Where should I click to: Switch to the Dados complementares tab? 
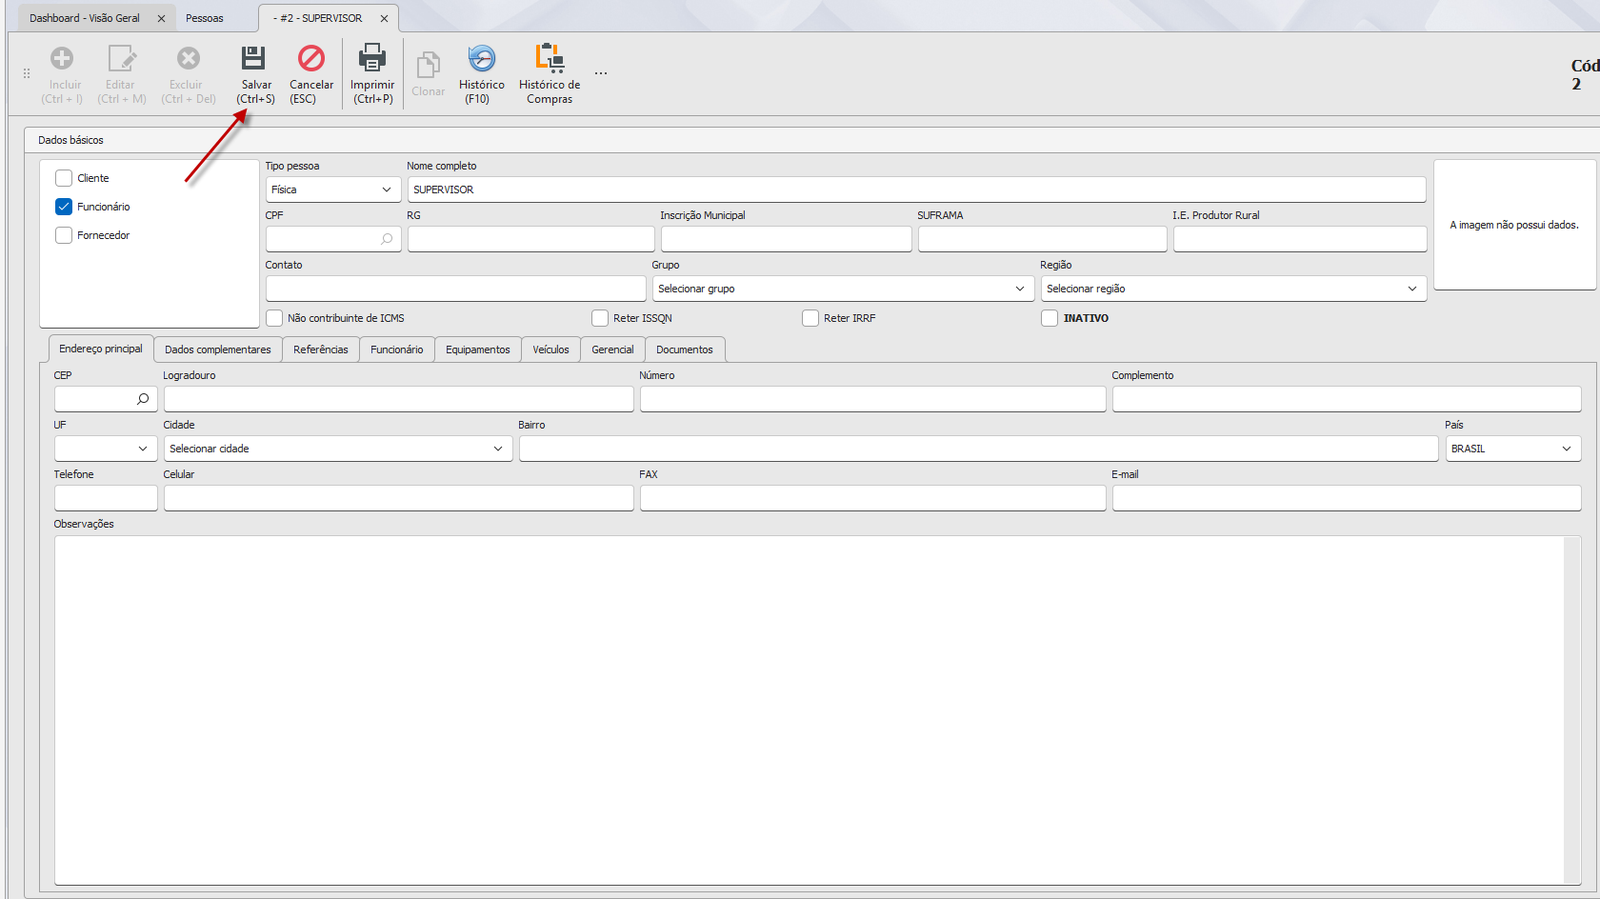coord(218,349)
